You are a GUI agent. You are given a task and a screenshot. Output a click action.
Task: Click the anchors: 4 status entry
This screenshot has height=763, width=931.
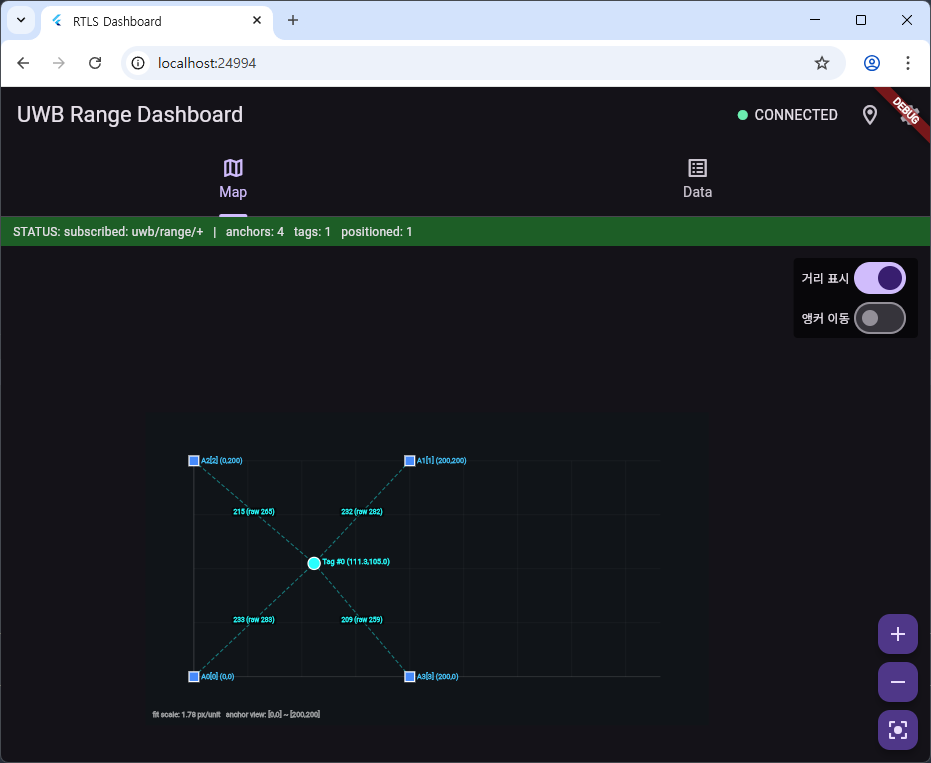[x=255, y=232]
